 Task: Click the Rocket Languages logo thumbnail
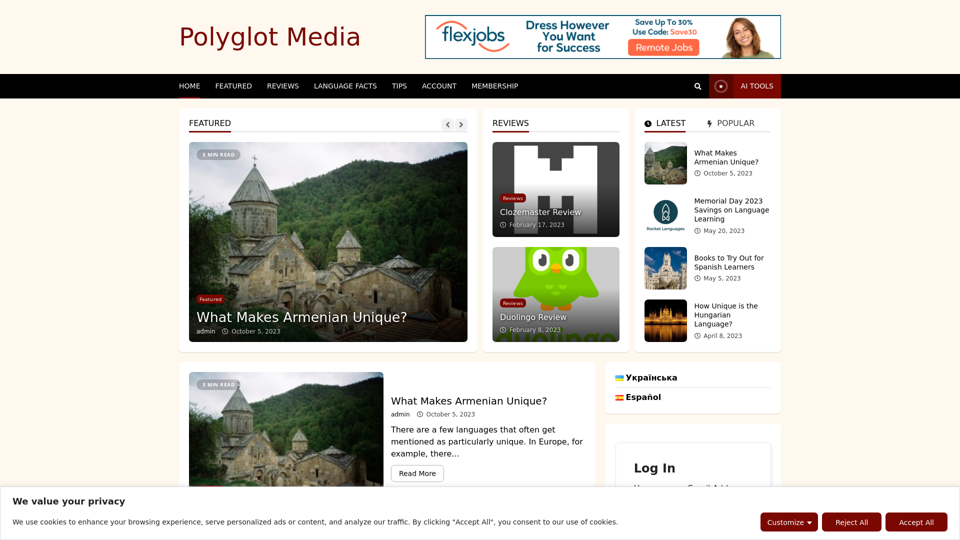click(x=665, y=215)
